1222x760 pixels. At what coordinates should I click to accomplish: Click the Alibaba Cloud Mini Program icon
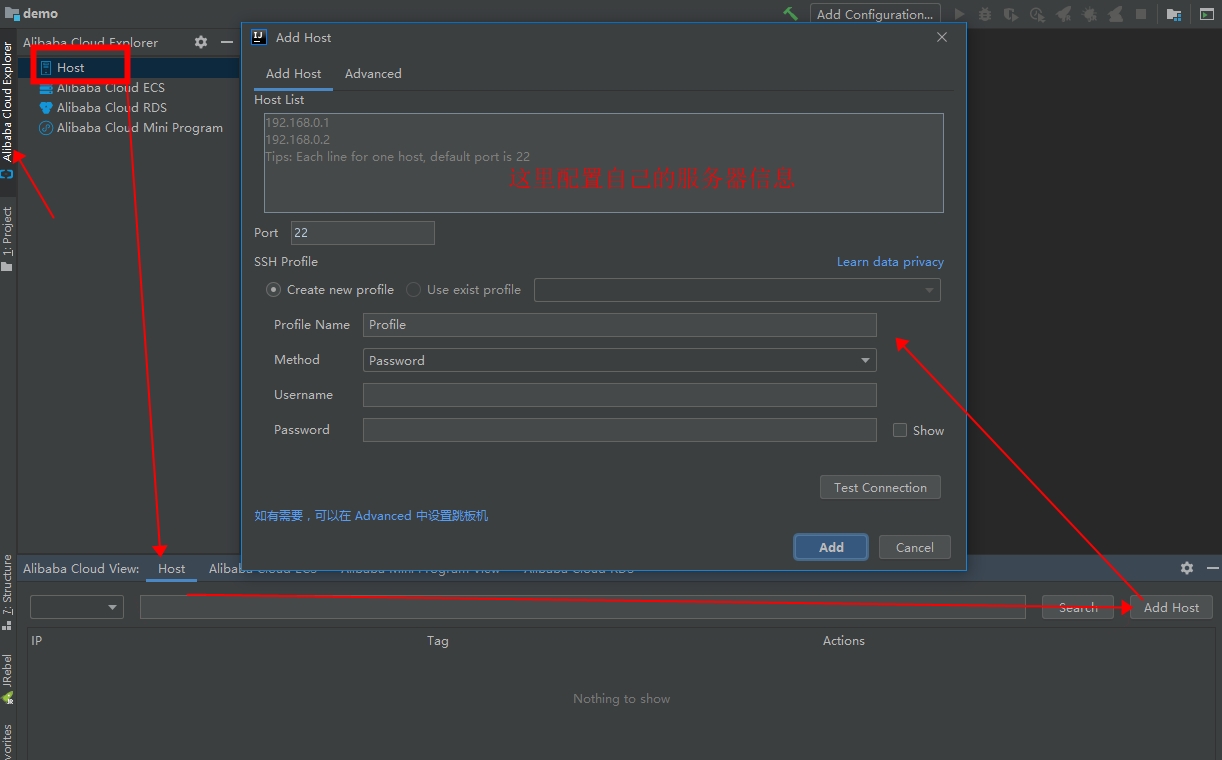tap(46, 128)
